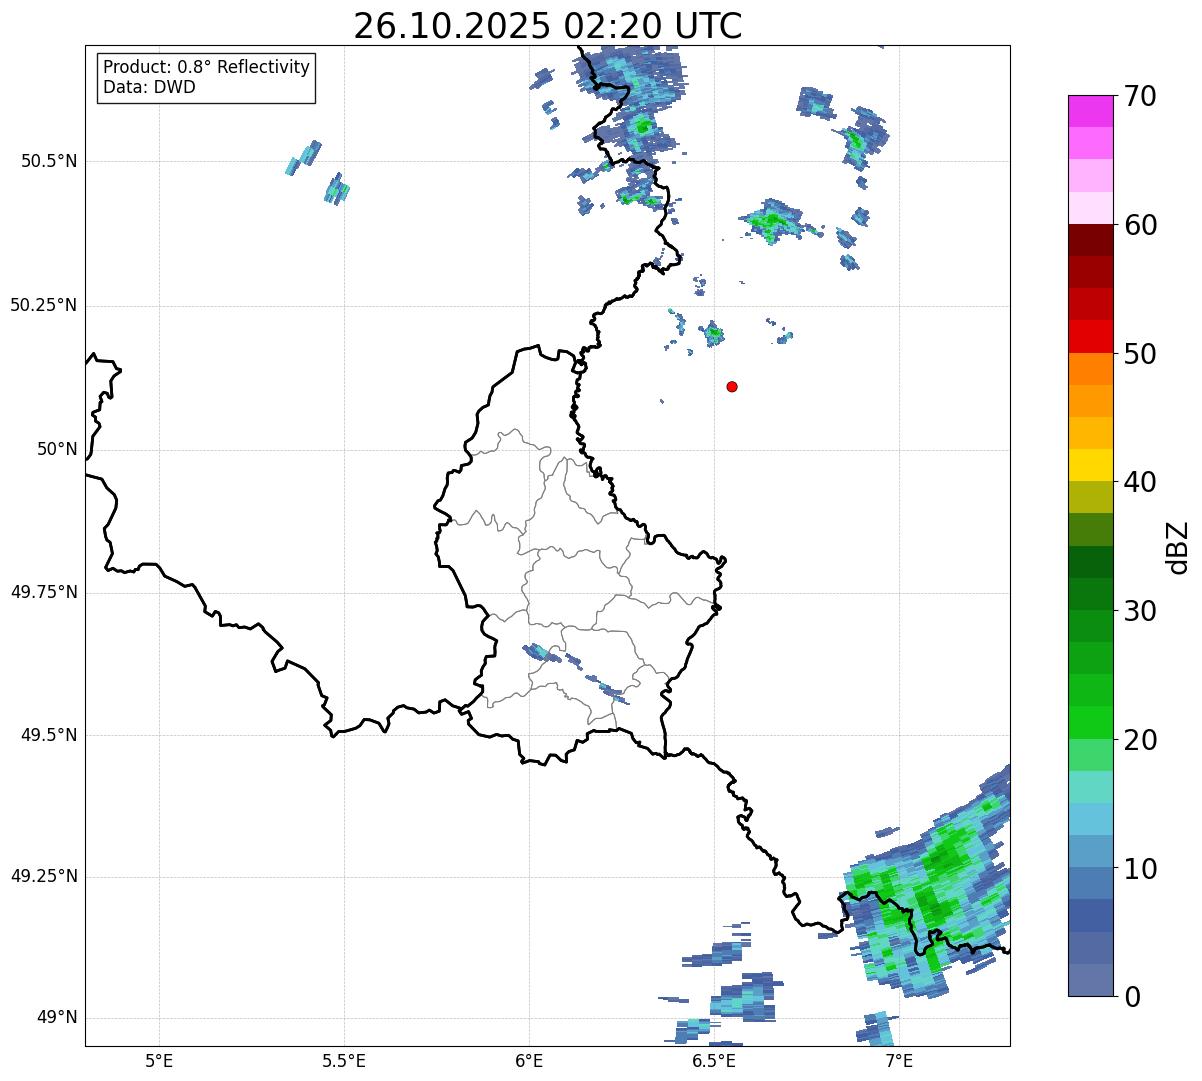Click the 6°E longitude tick label

[529, 1060]
